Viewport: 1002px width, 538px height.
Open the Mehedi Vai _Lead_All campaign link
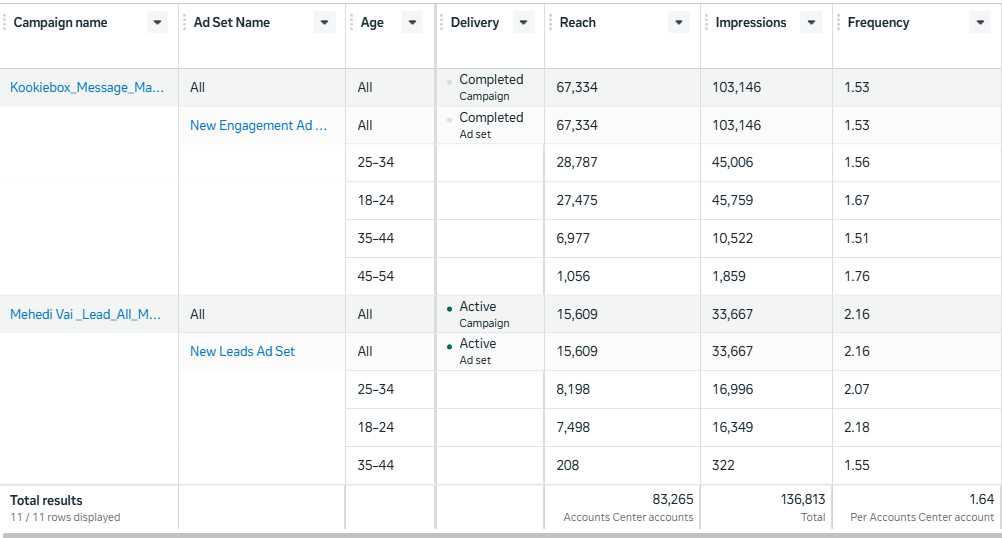[85, 315]
